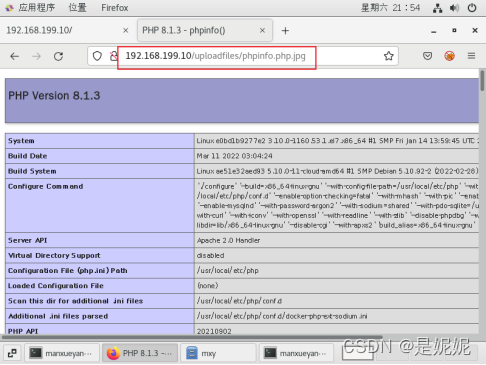Click the Configuration File (php.ini) Path label
The height and width of the screenshot is (365, 486).
(68, 271)
